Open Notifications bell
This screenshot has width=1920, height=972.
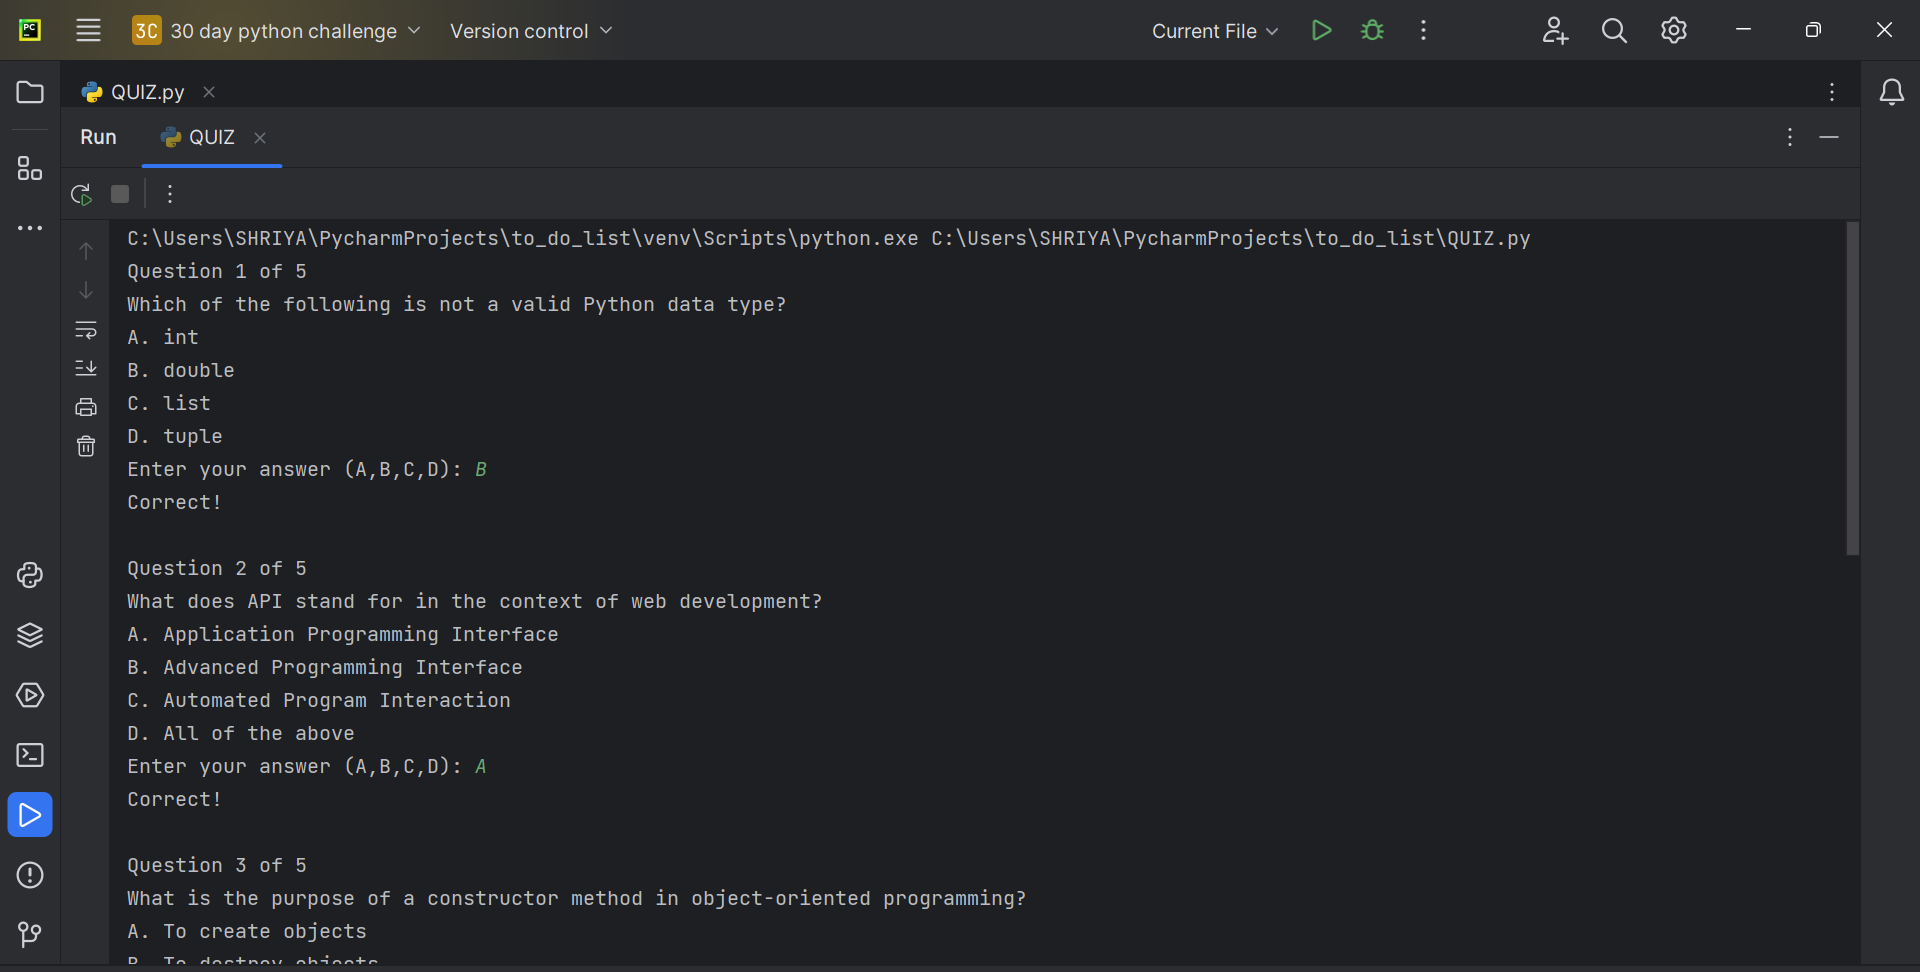point(1891,92)
